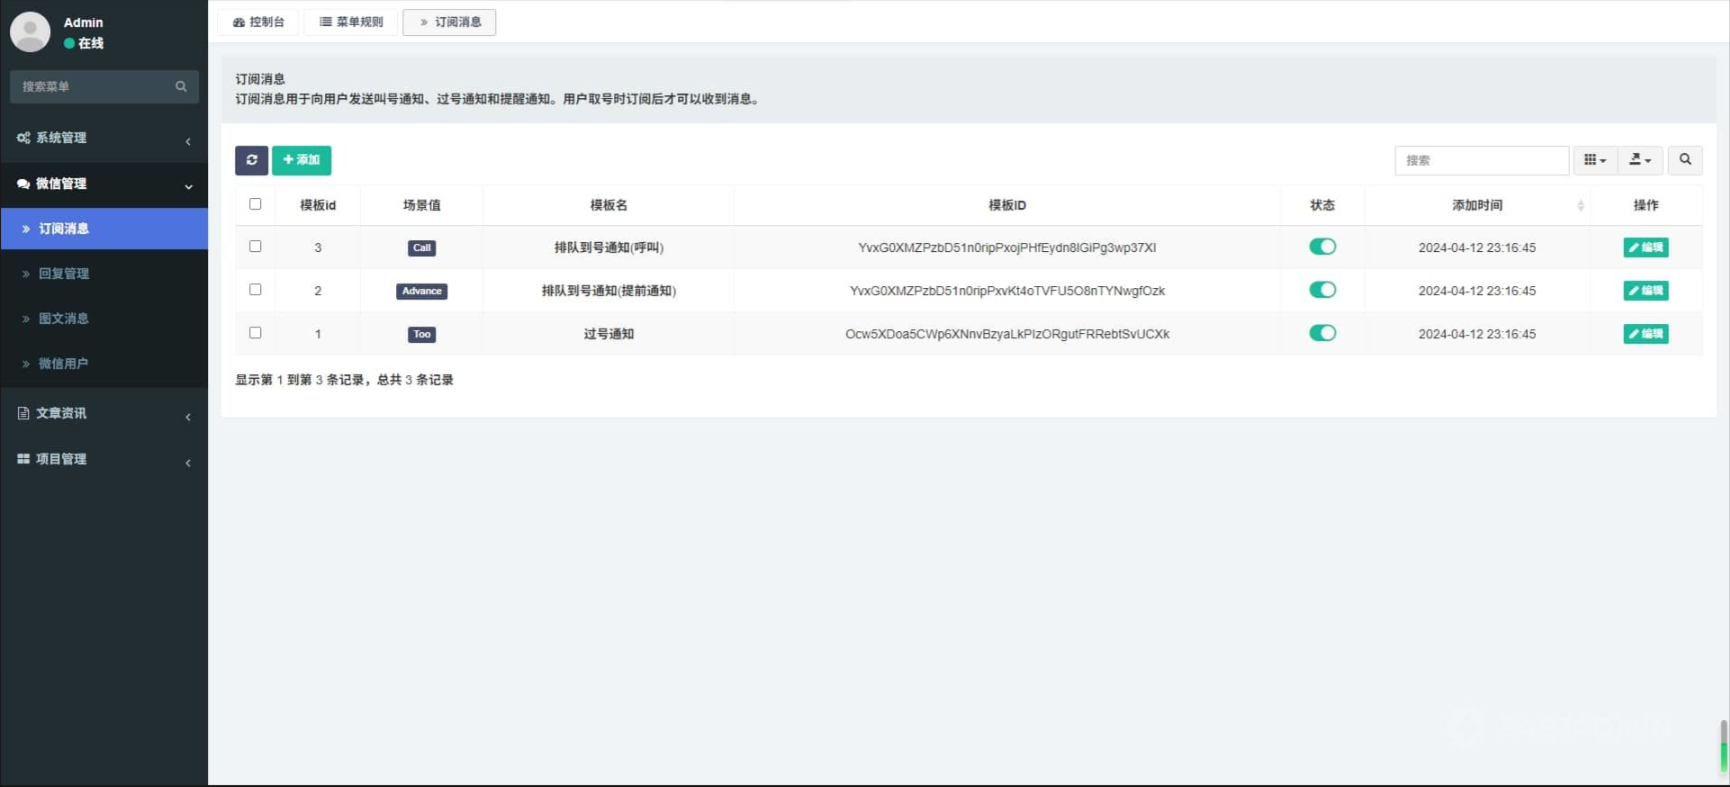The height and width of the screenshot is (787, 1730).
Task: Click the search magnifier button beside export
Action: pos(1685,160)
